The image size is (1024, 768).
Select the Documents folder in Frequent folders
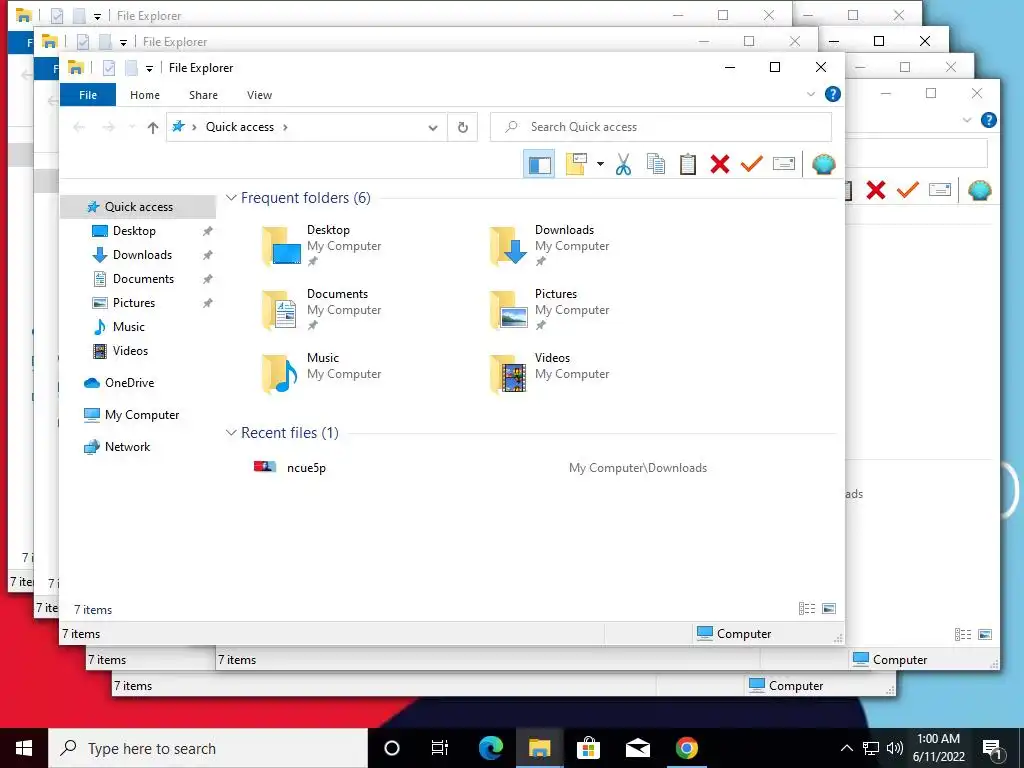(321, 310)
